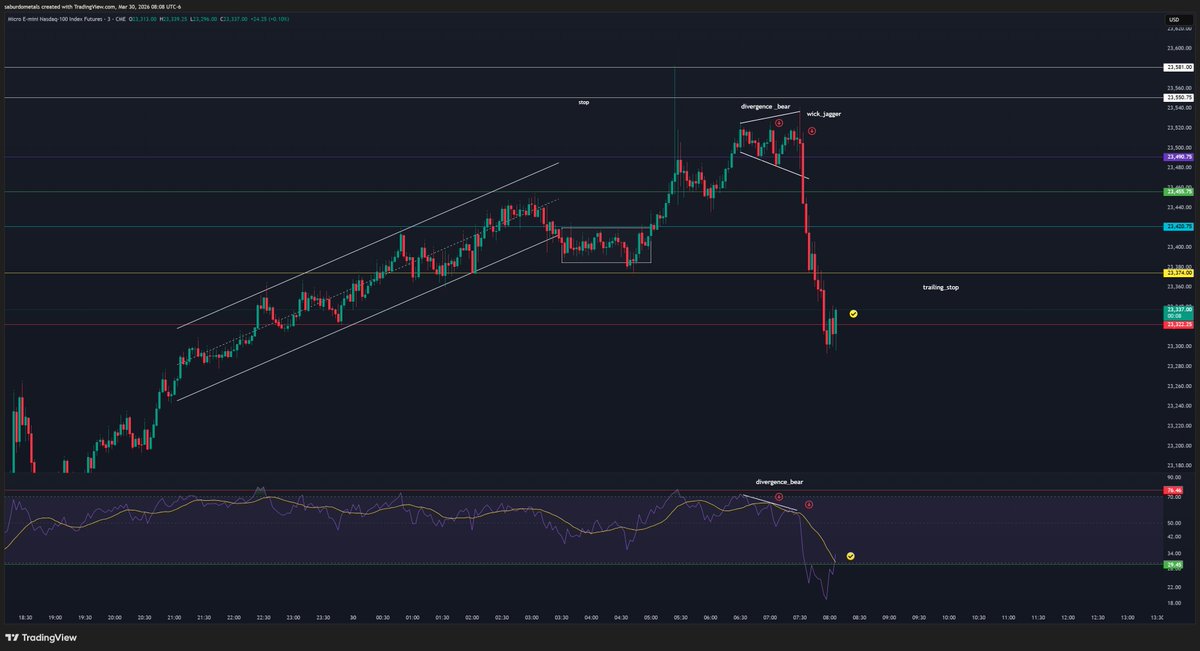
Task: Select the 'divergence_bear' label in the RSI pane
Action: click(779, 482)
